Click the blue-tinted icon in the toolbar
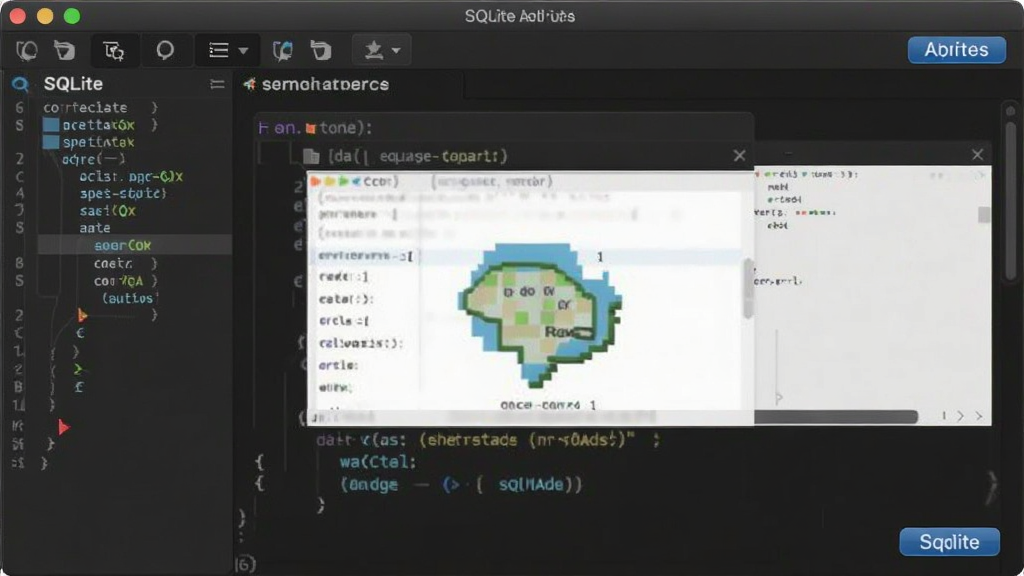 pos(282,50)
